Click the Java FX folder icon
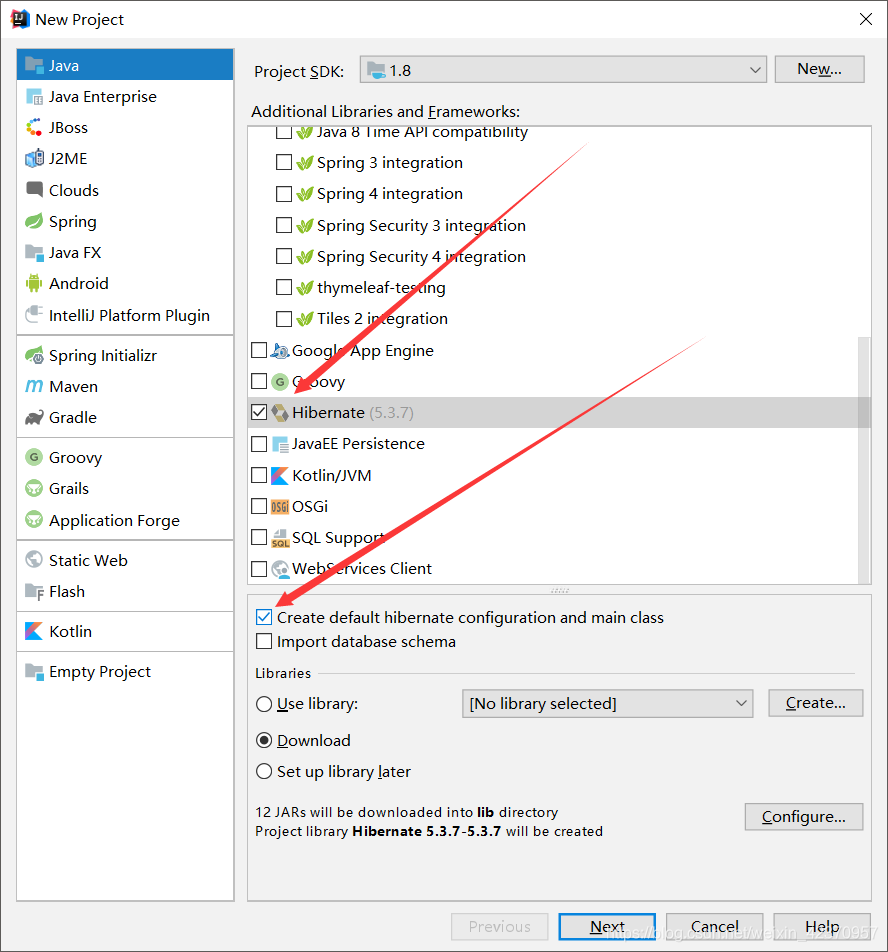This screenshot has width=888, height=952. 34,252
